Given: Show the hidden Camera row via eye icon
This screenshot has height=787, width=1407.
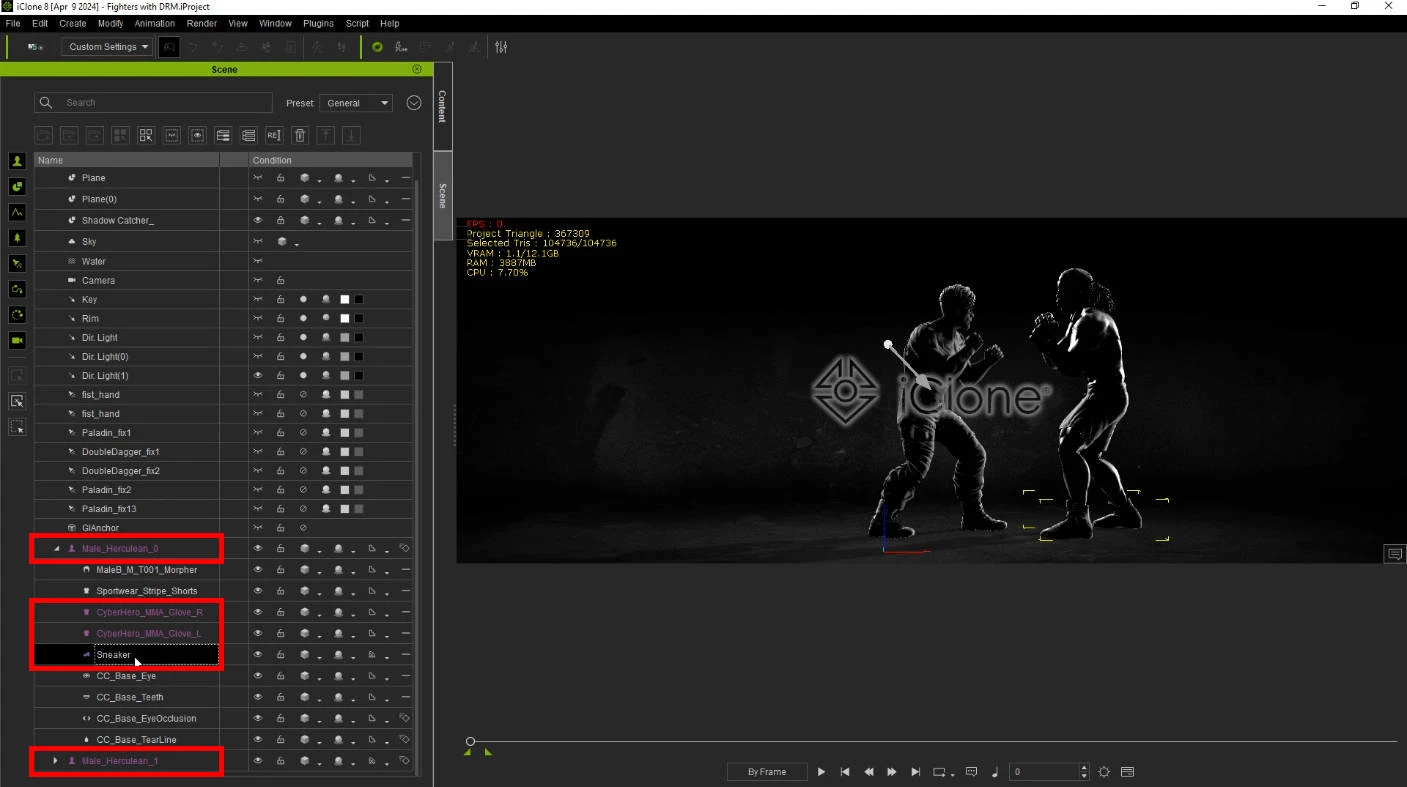Looking at the screenshot, I should pyautogui.click(x=258, y=281).
